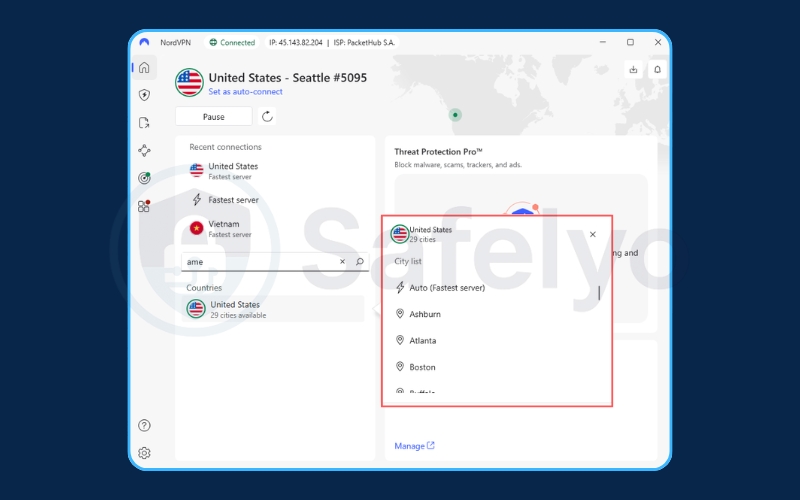Select United States 29 cities available result
Screen dimensions: 800x500
point(273,309)
